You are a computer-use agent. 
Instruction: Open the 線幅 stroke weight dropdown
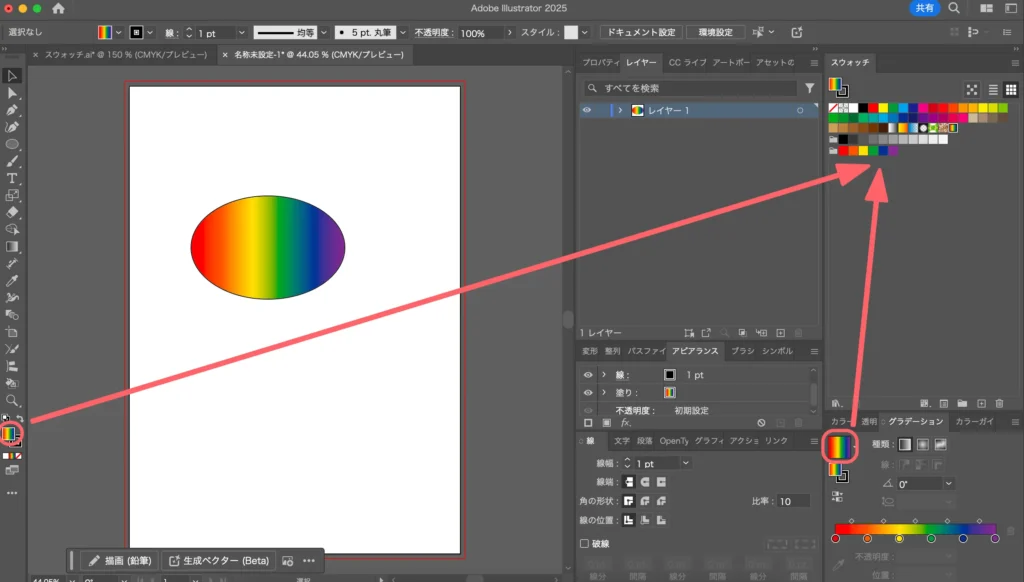[x=685, y=463]
